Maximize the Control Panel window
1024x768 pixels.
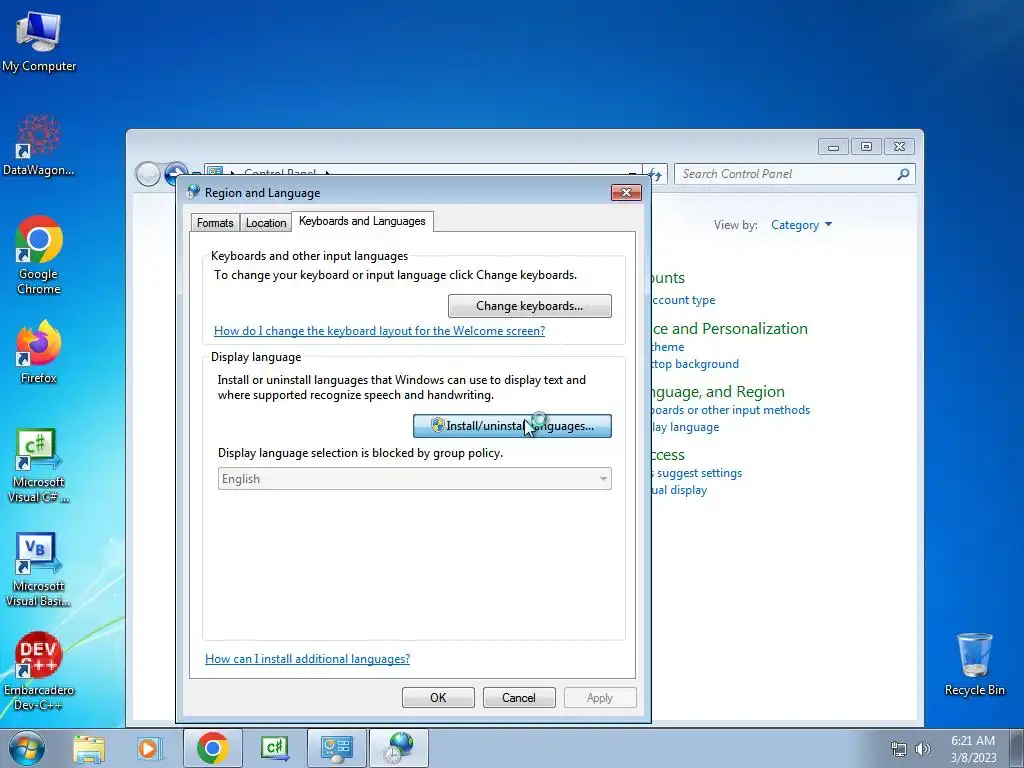866,147
